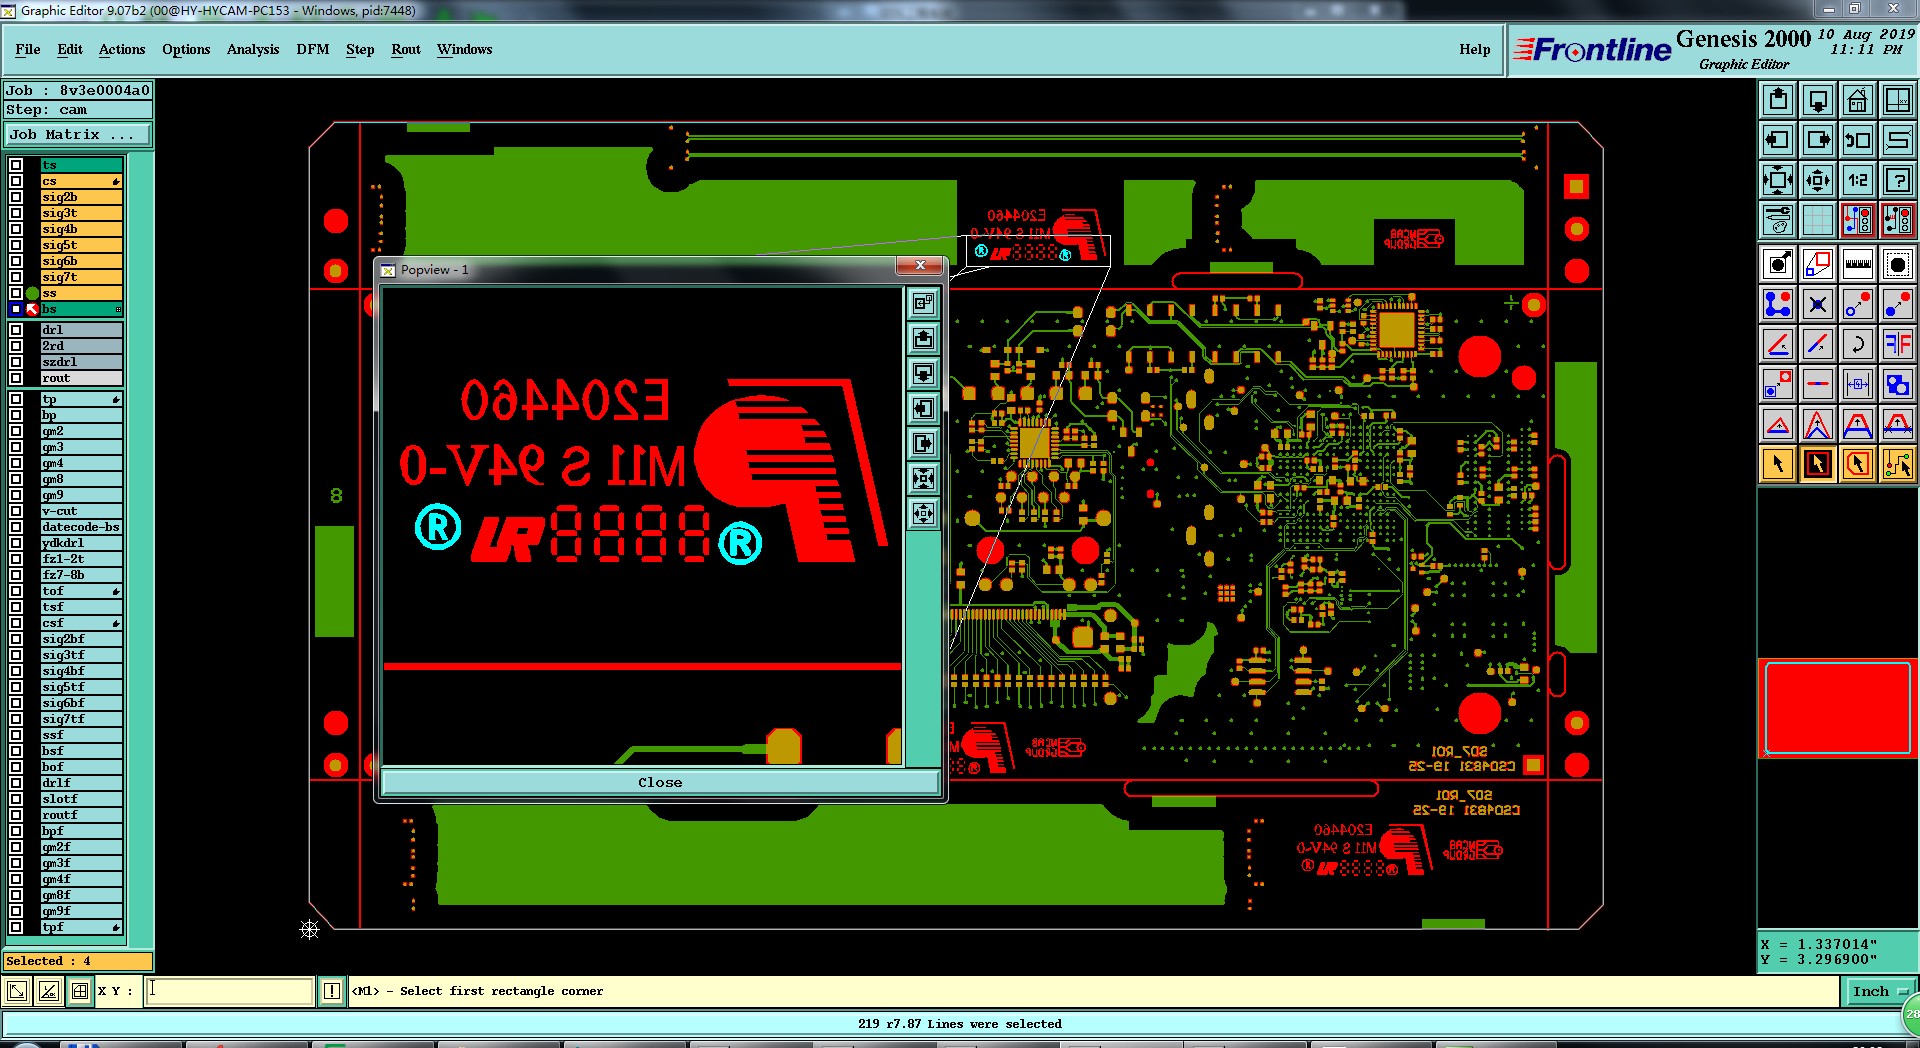Click the X Y coordinate input field
1920x1048 pixels.
(230, 991)
